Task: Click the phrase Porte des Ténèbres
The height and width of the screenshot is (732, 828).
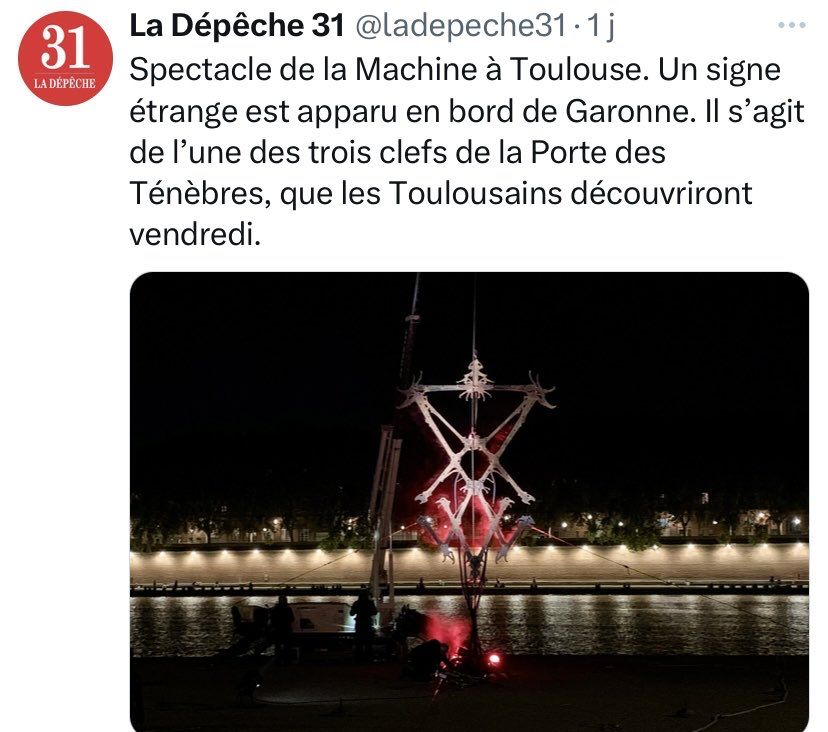Action: point(398,173)
